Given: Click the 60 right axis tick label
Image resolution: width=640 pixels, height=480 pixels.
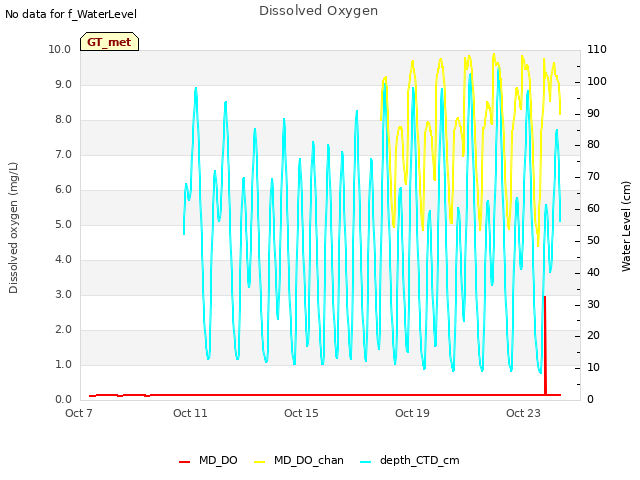Looking at the screenshot, I should pos(593,209).
